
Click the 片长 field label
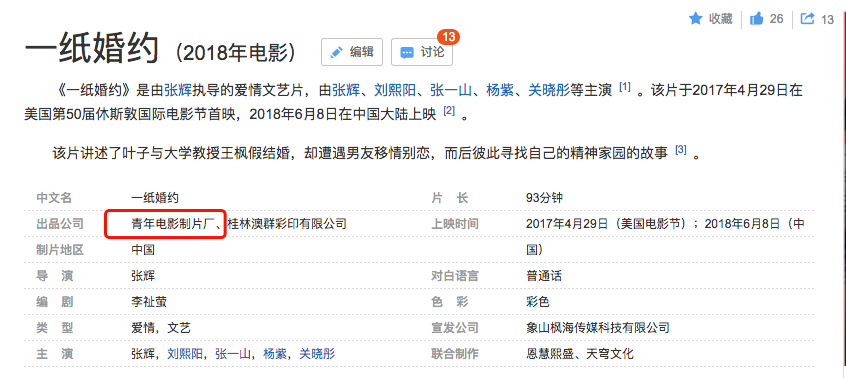(449, 198)
